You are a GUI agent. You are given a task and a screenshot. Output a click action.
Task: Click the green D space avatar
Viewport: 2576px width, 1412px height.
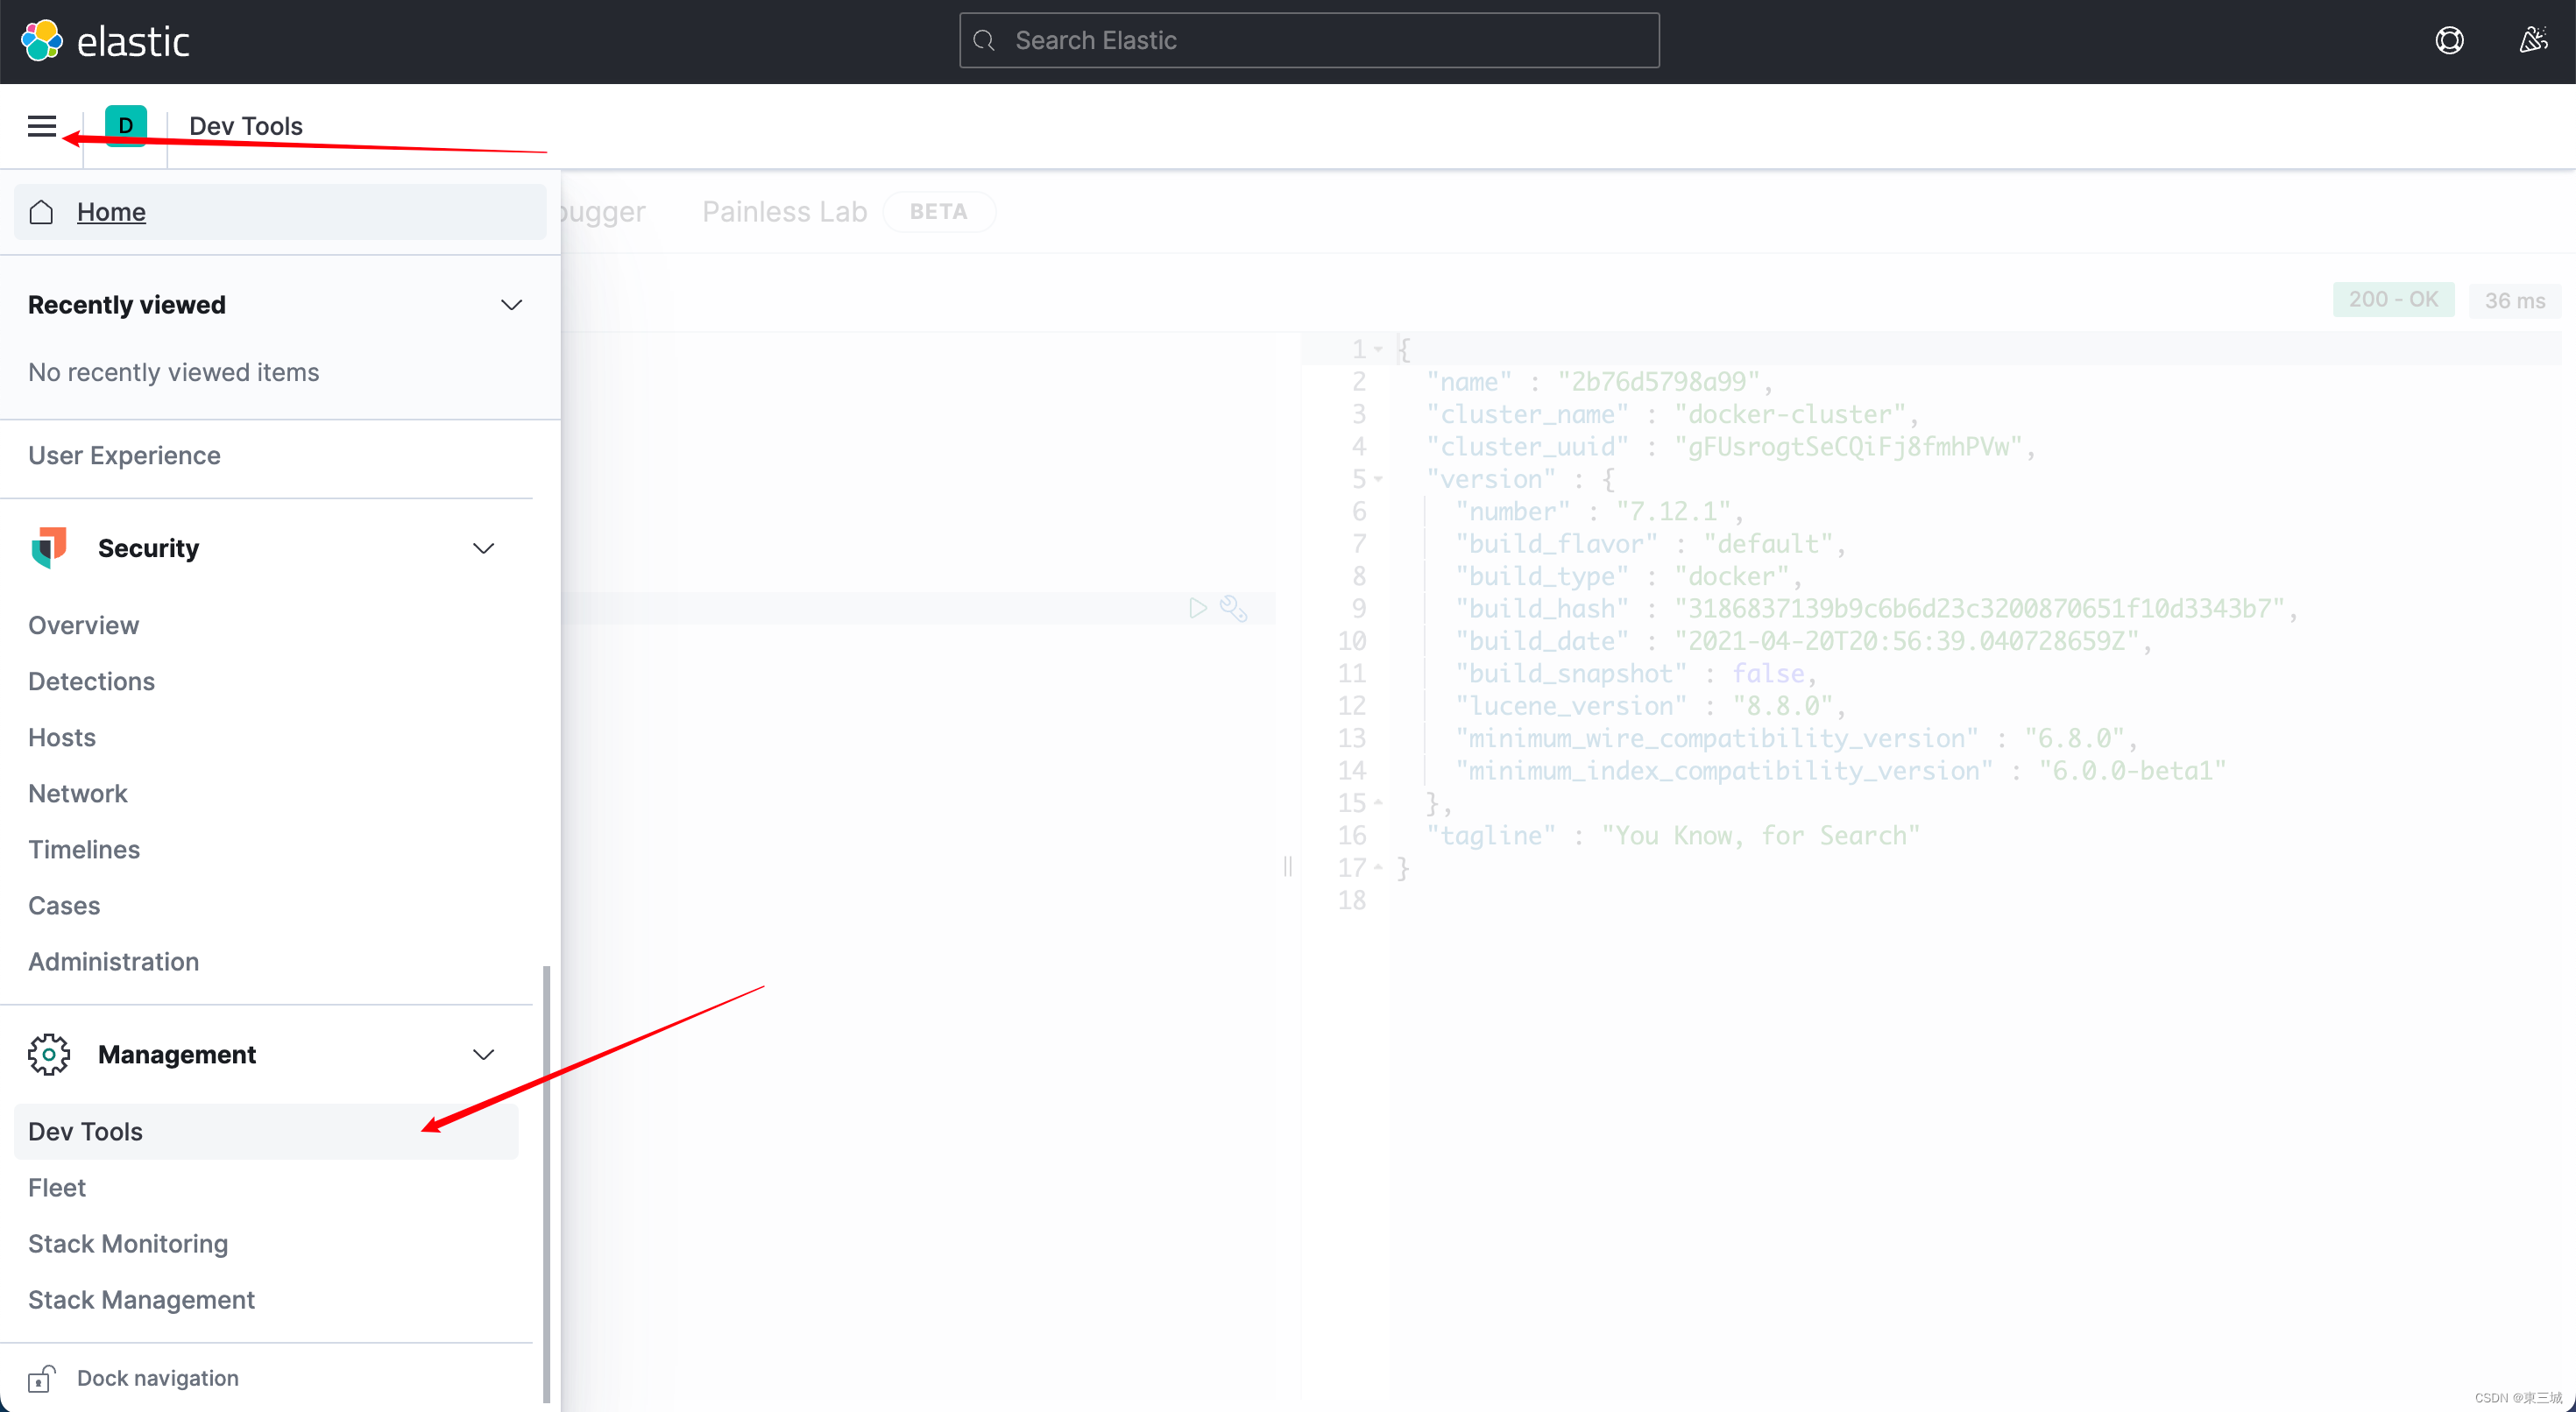[126, 126]
